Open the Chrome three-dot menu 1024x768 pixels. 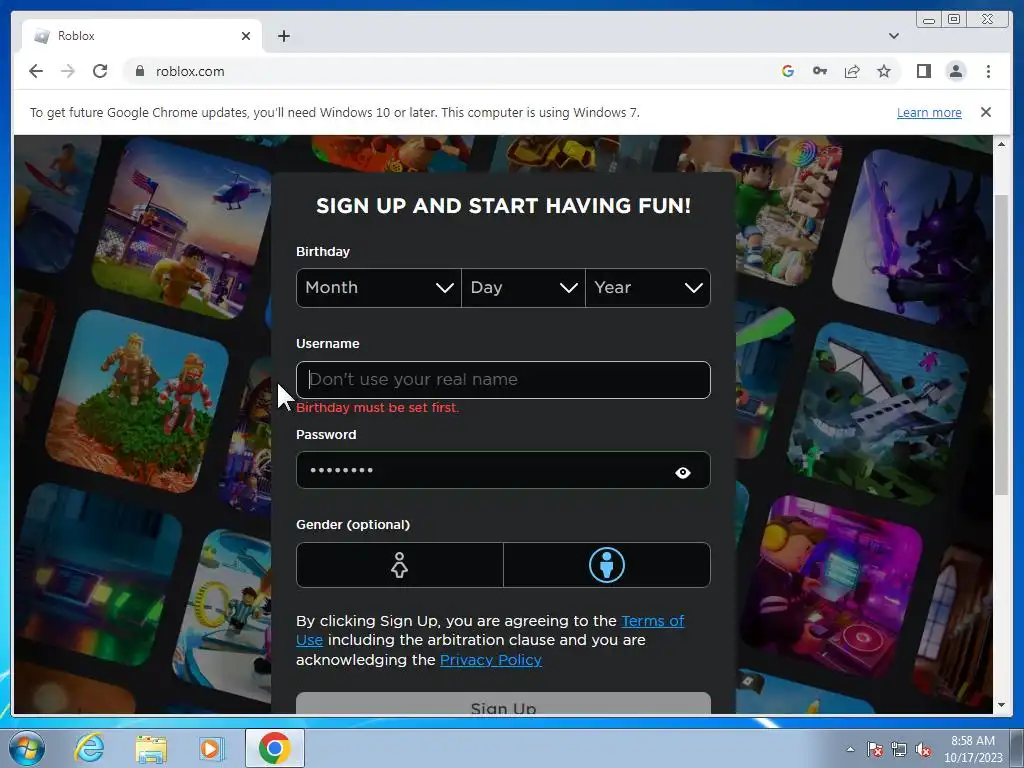coord(988,71)
